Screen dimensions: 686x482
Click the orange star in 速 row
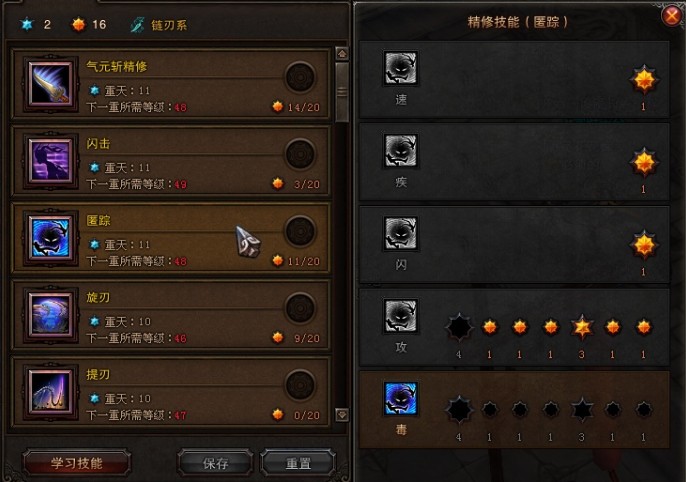pyautogui.click(x=644, y=80)
